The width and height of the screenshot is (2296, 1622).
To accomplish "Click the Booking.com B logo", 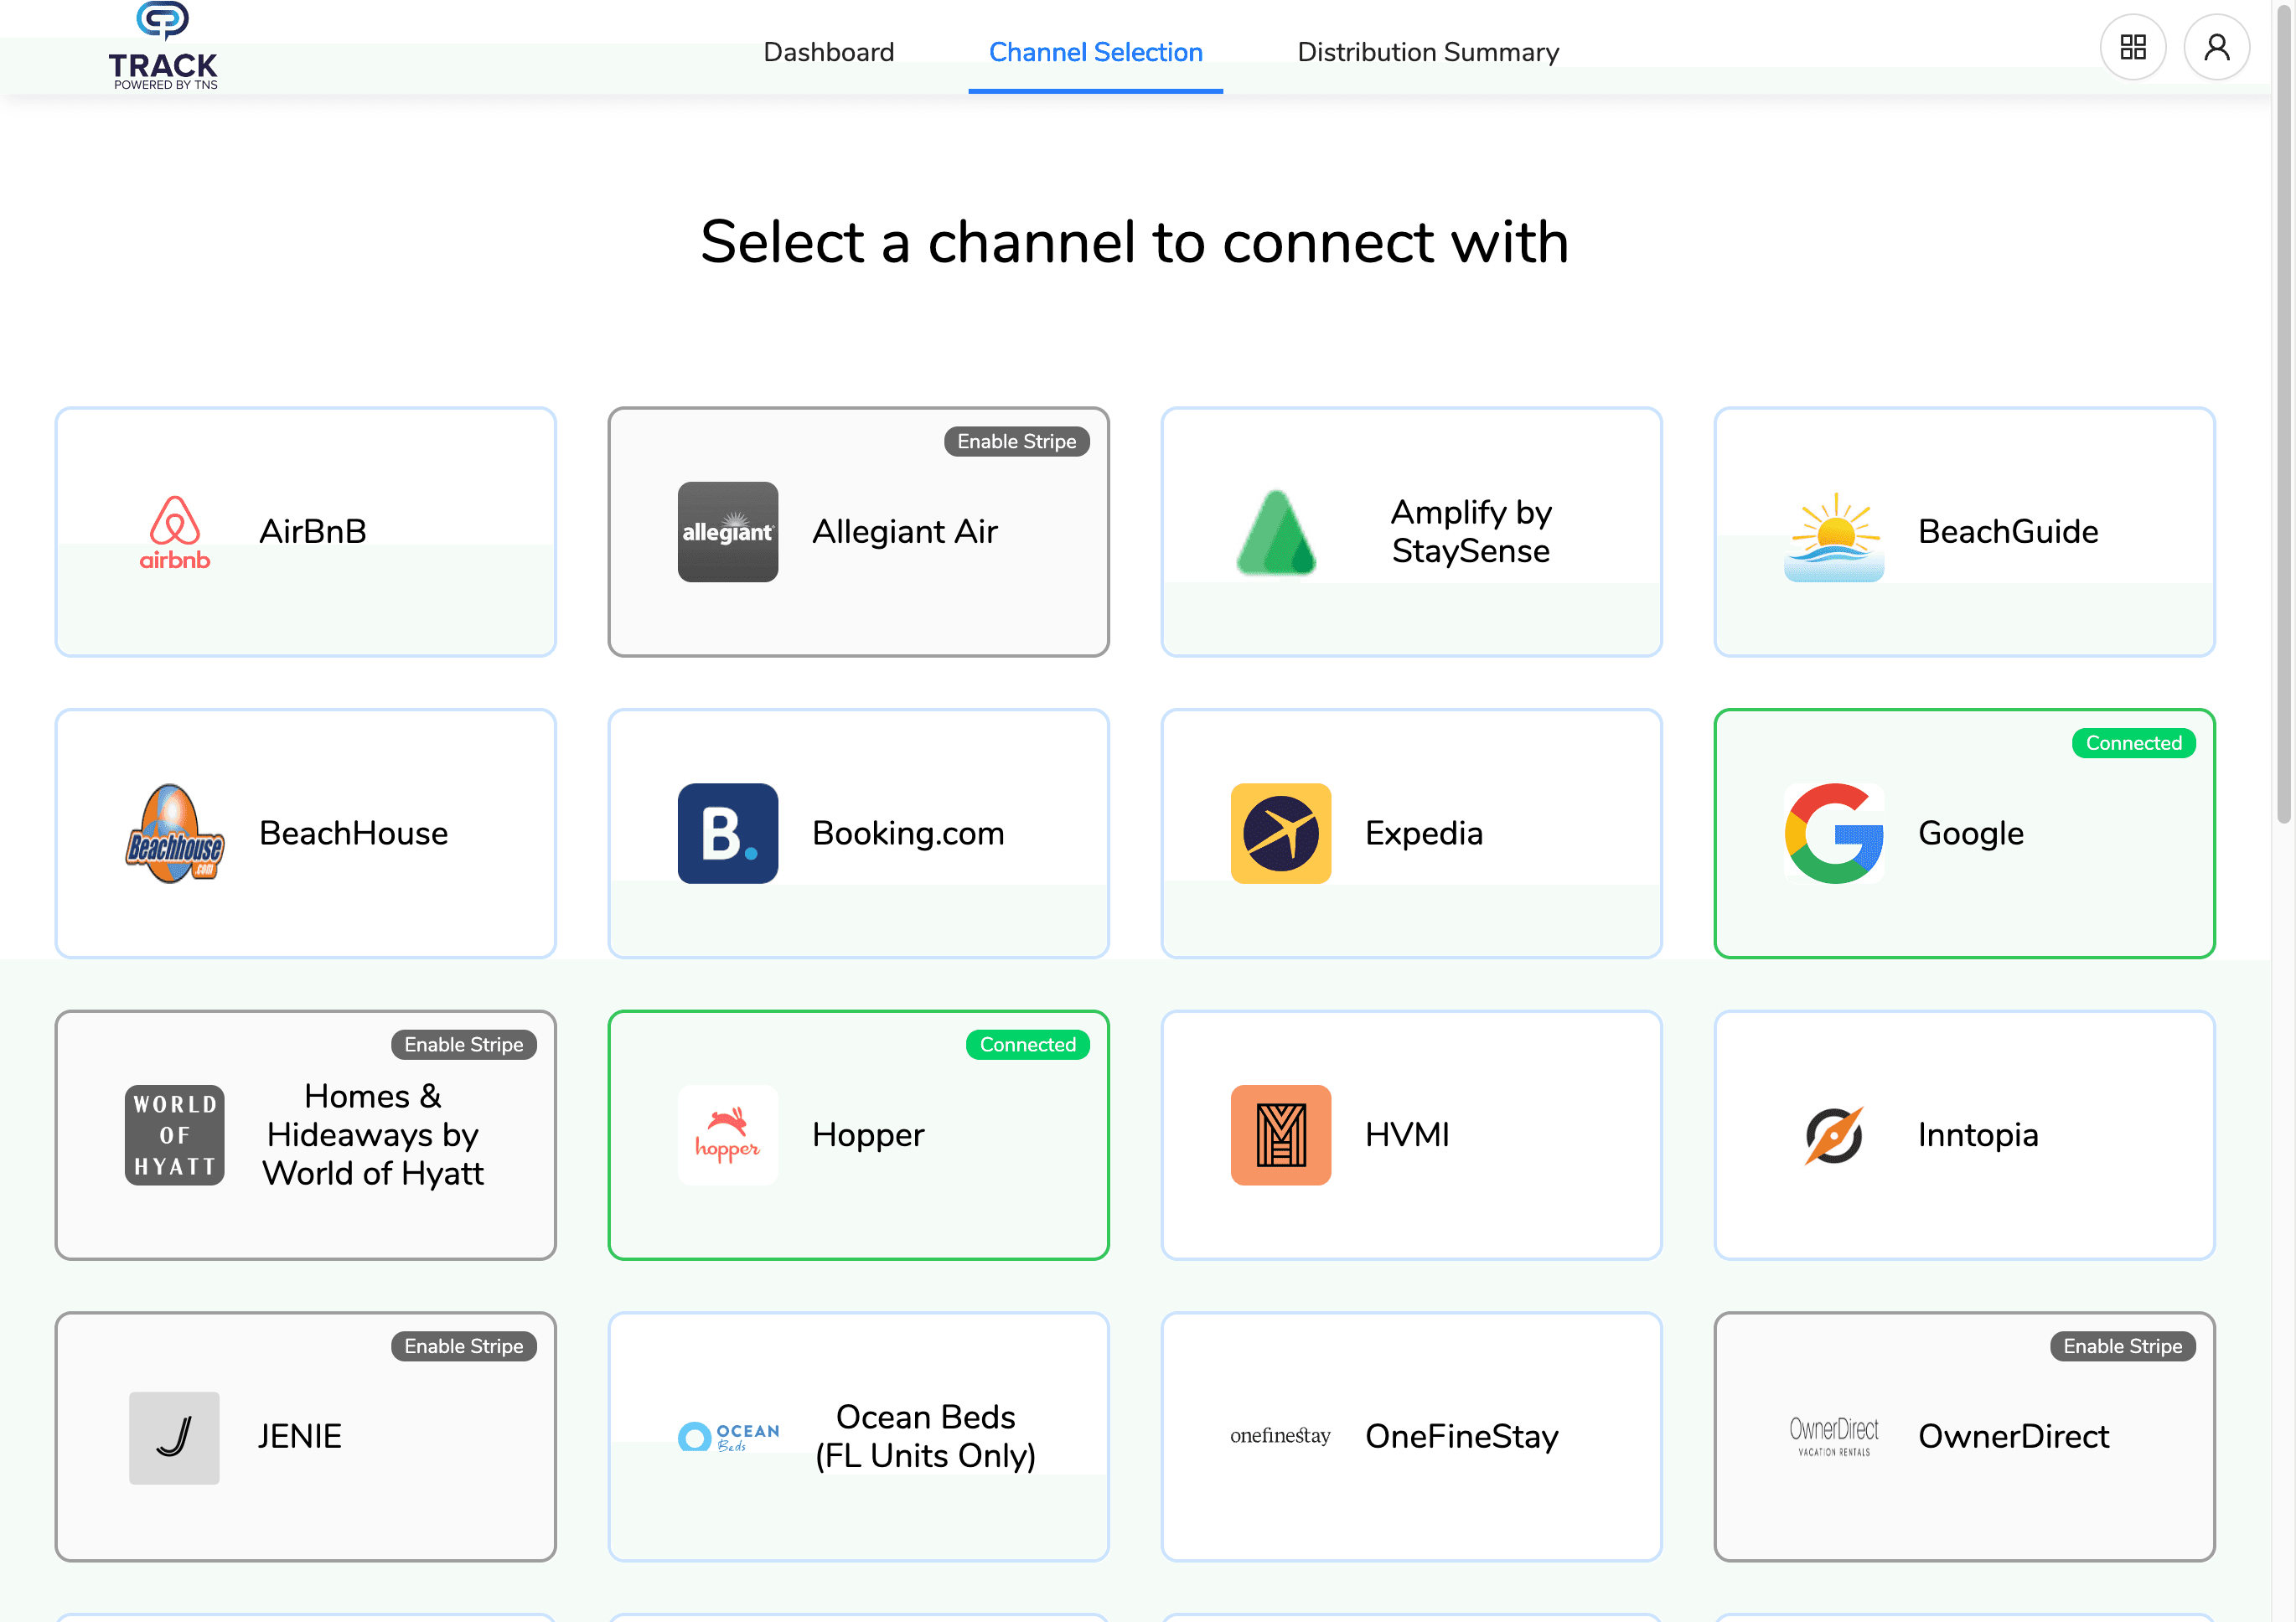I will pyautogui.click(x=728, y=834).
